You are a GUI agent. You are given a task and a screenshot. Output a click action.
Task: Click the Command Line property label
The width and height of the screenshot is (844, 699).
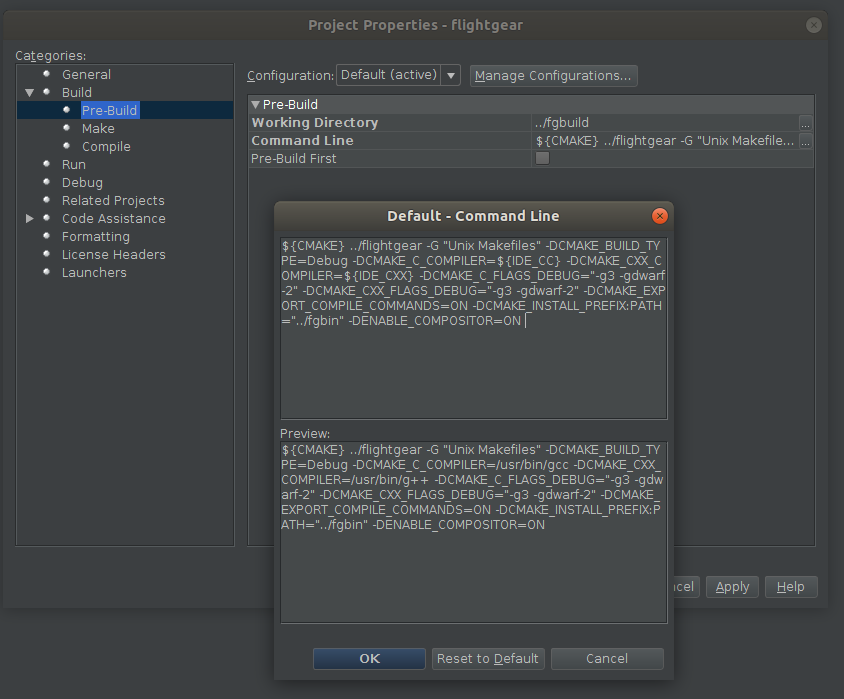pos(303,141)
